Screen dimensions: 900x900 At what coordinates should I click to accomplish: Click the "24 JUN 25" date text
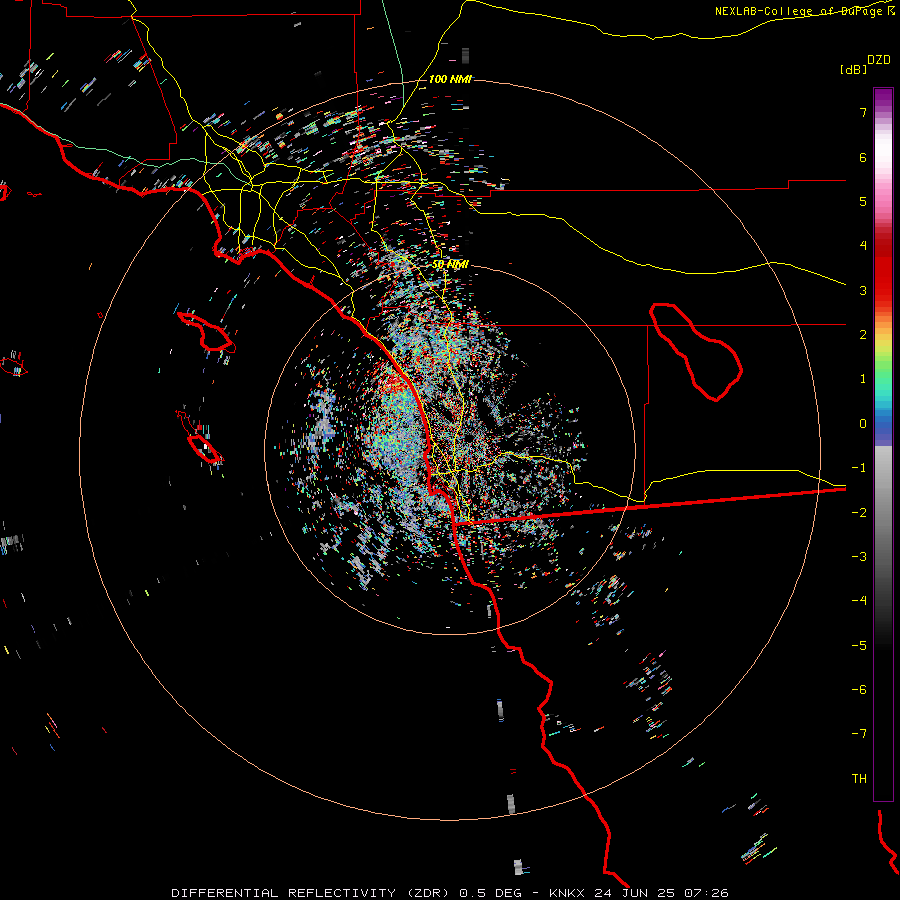pos(635,893)
